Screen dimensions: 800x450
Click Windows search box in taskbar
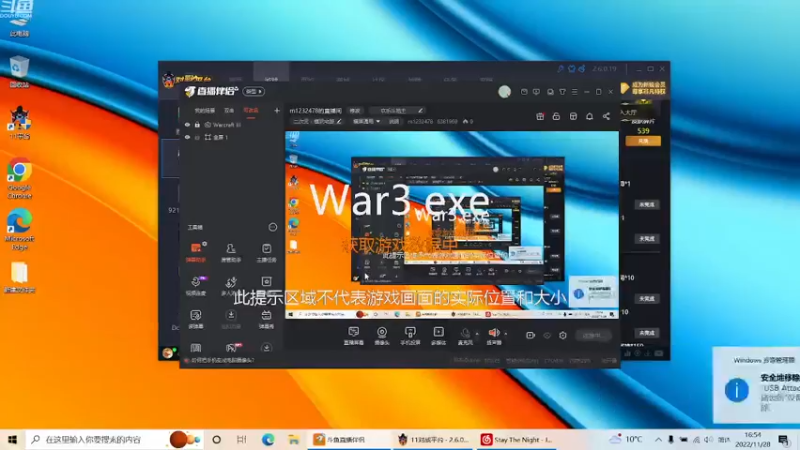[115, 439]
